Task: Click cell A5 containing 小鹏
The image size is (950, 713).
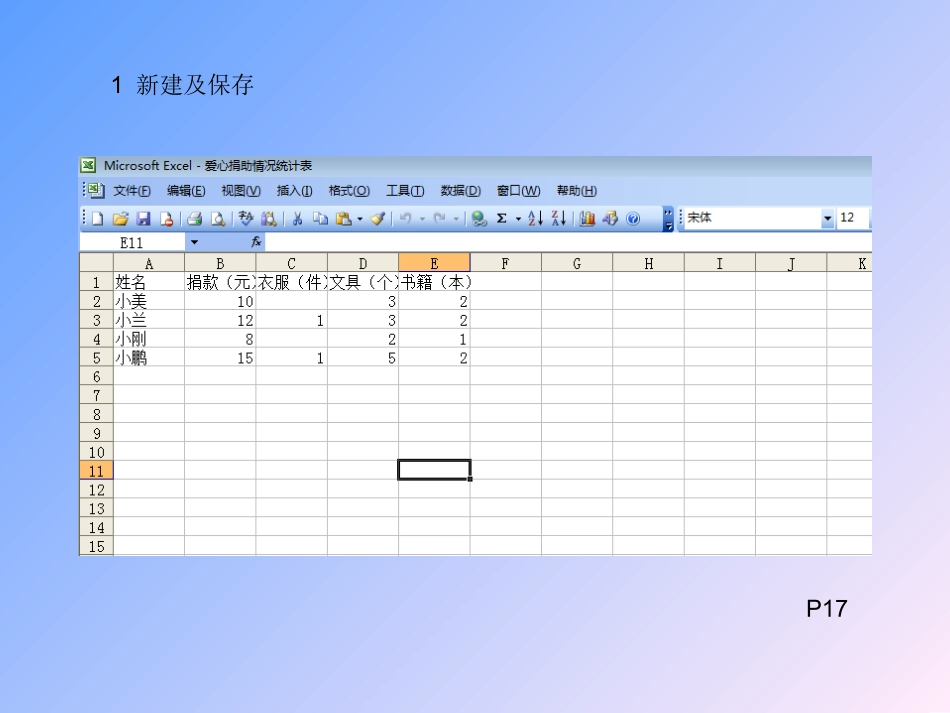Action: (x=149, y=357)
